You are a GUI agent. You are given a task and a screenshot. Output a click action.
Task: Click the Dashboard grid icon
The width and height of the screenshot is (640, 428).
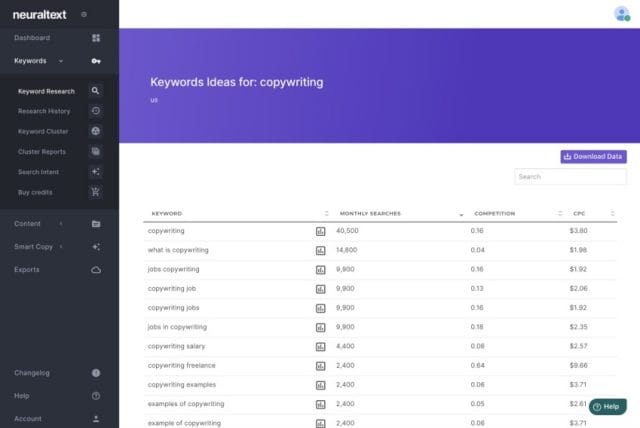point(96,38)
